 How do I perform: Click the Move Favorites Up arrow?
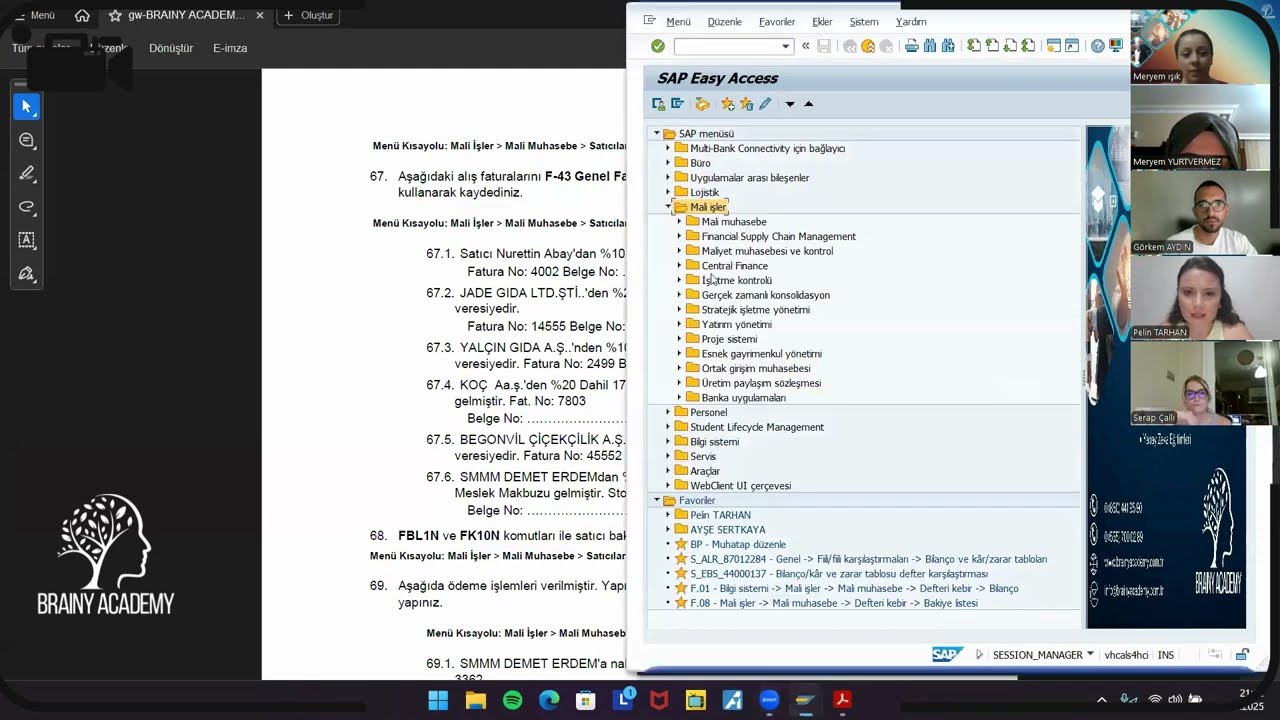tap(809, 104)
